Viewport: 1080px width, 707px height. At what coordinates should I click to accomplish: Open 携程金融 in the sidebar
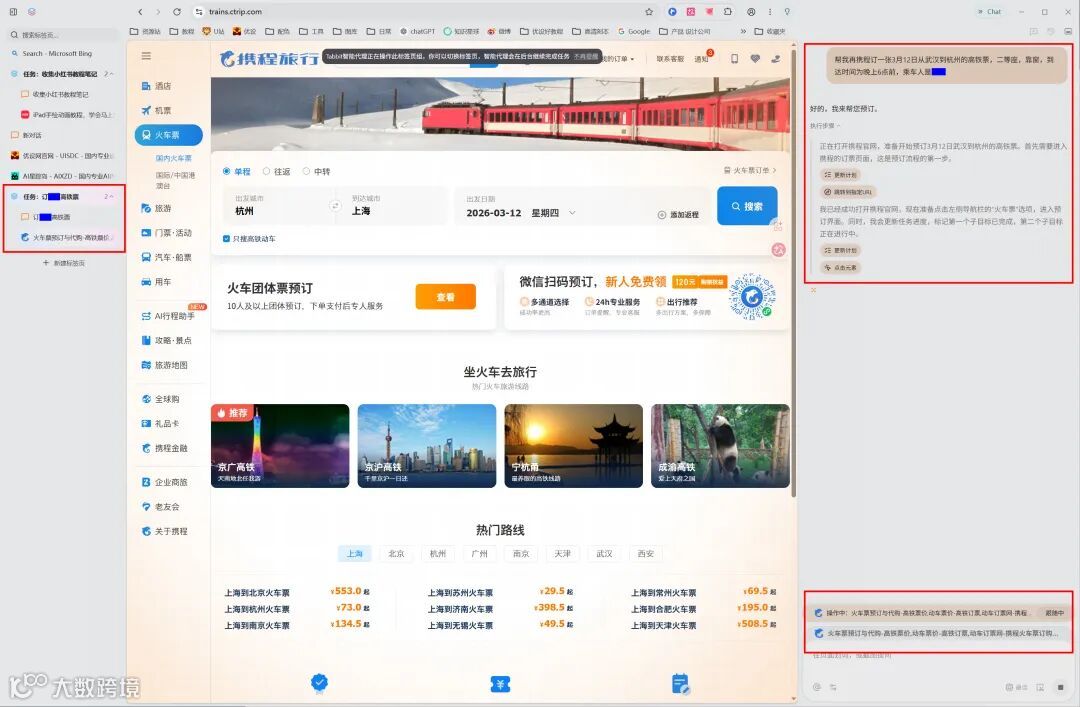click(164, 448)
